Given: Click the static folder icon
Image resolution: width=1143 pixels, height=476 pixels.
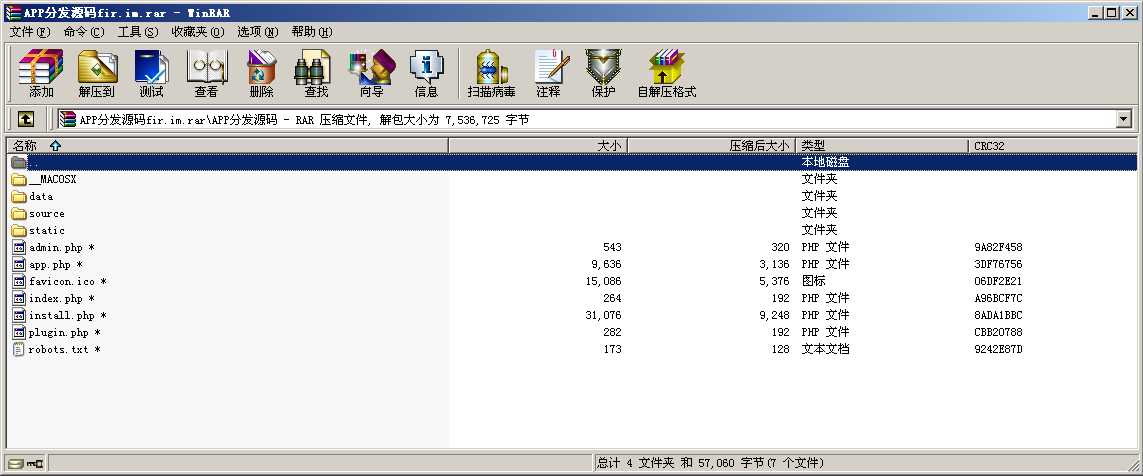Looking at the screenshot, I should (19, 230).
